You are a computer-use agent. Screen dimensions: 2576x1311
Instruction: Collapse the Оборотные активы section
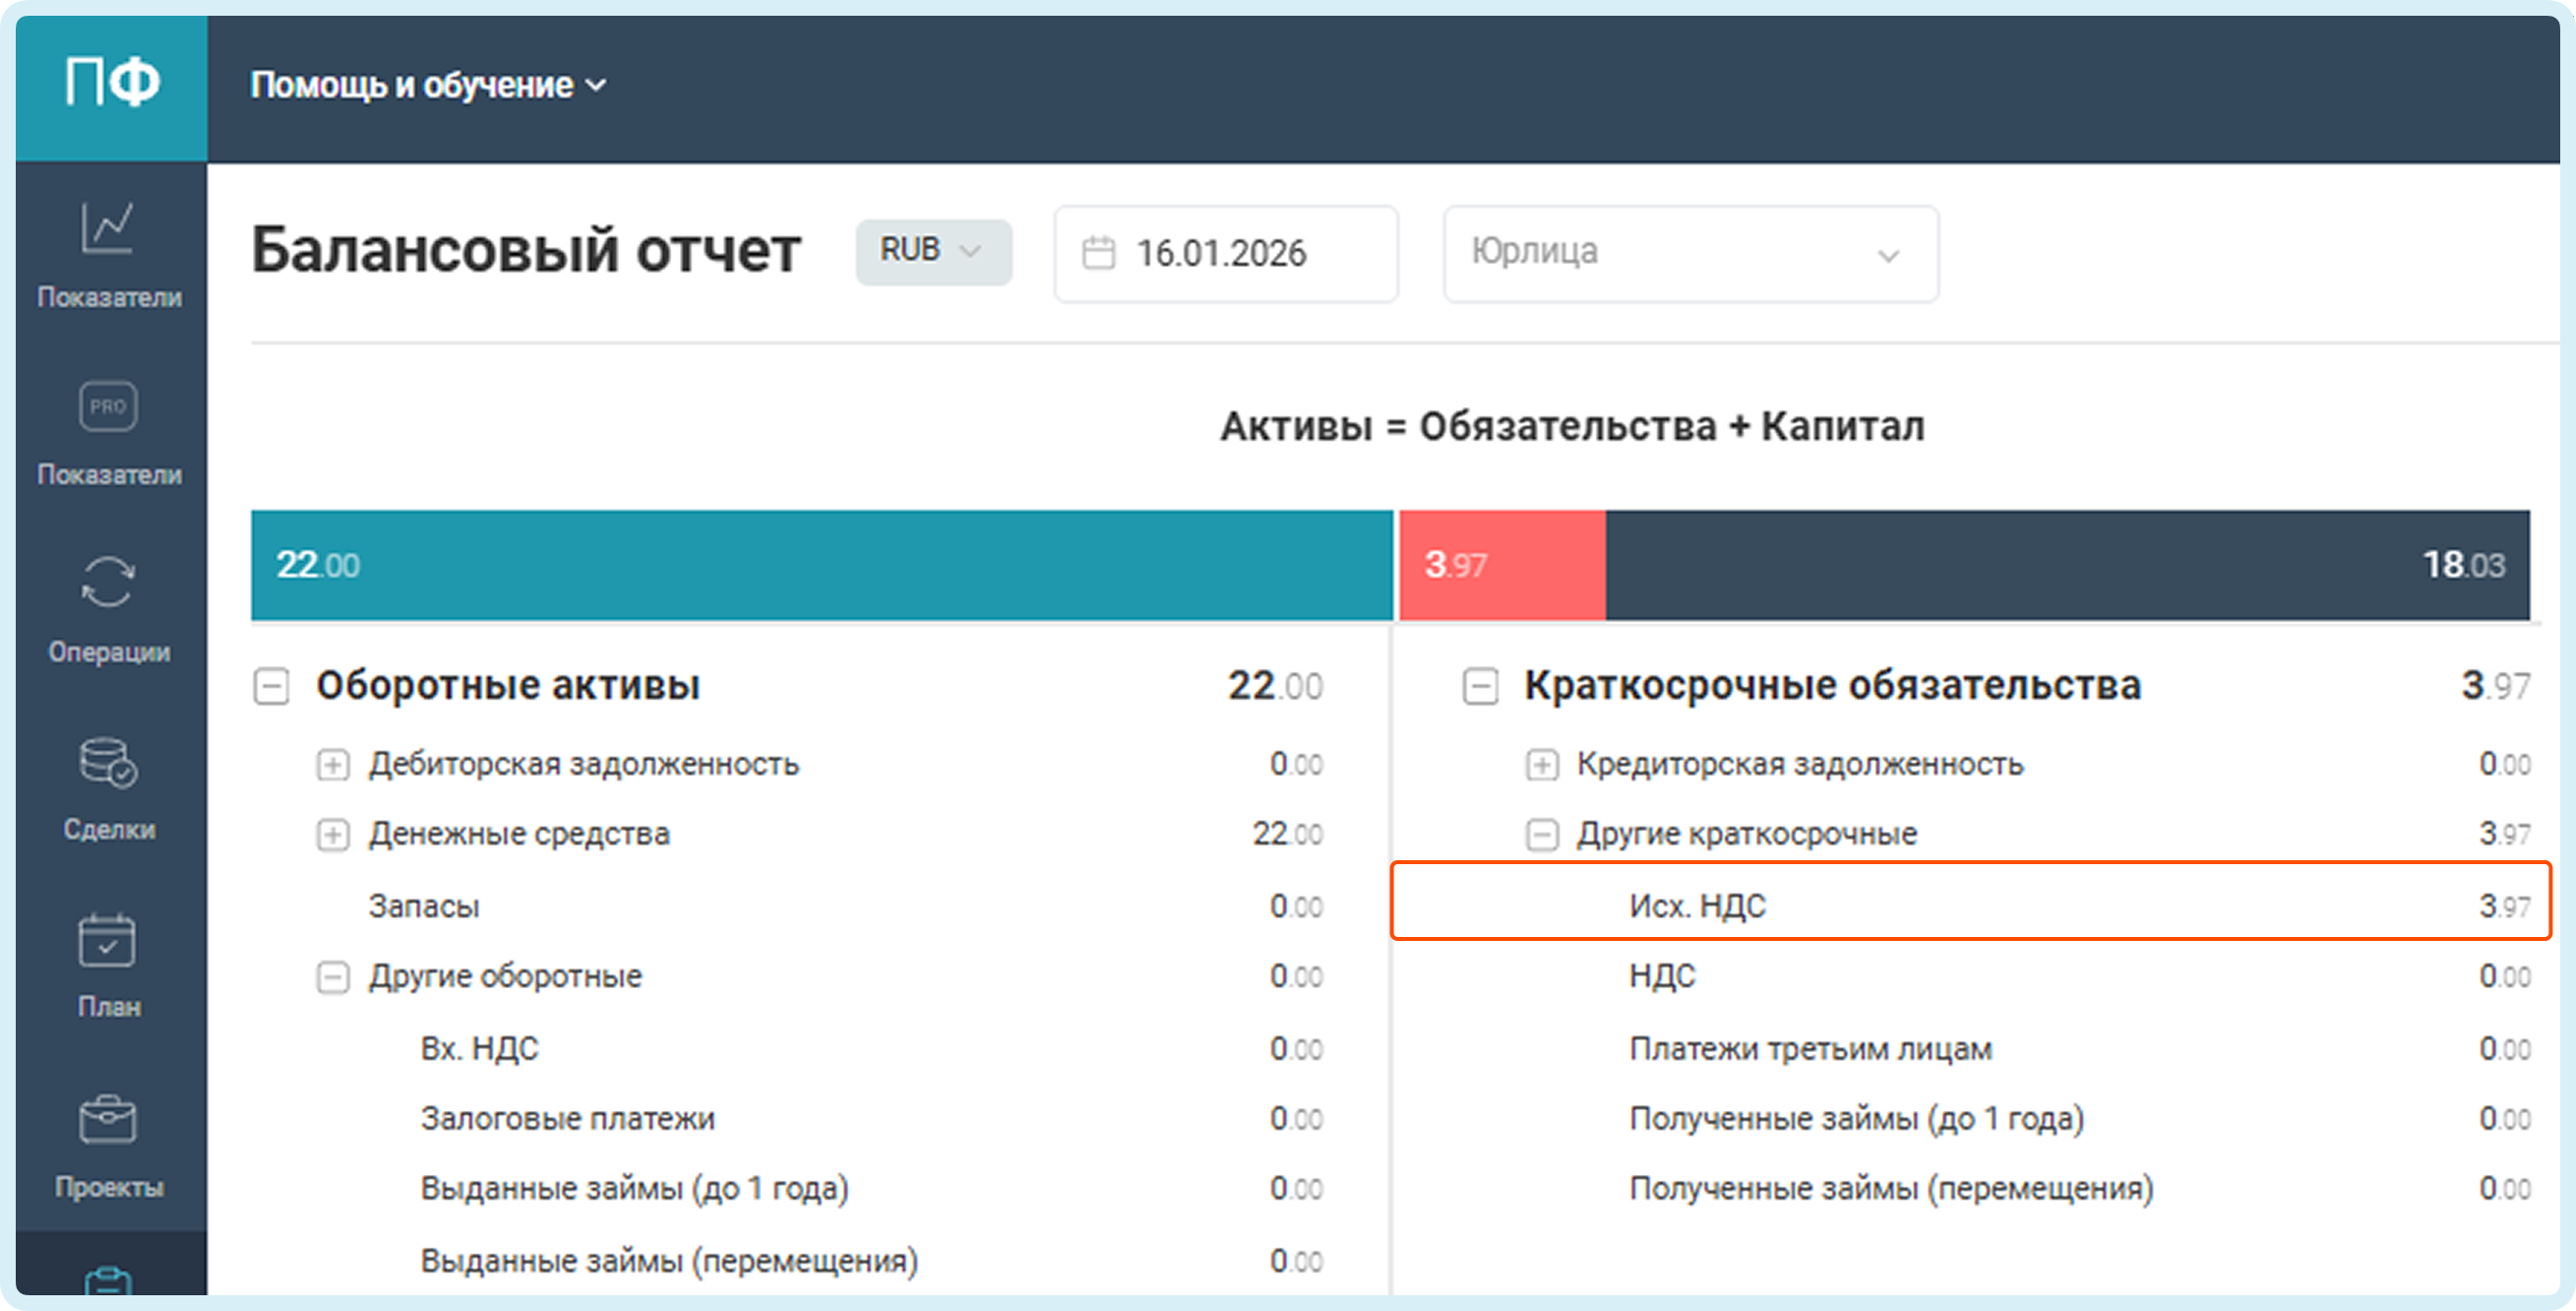(271, 687)
